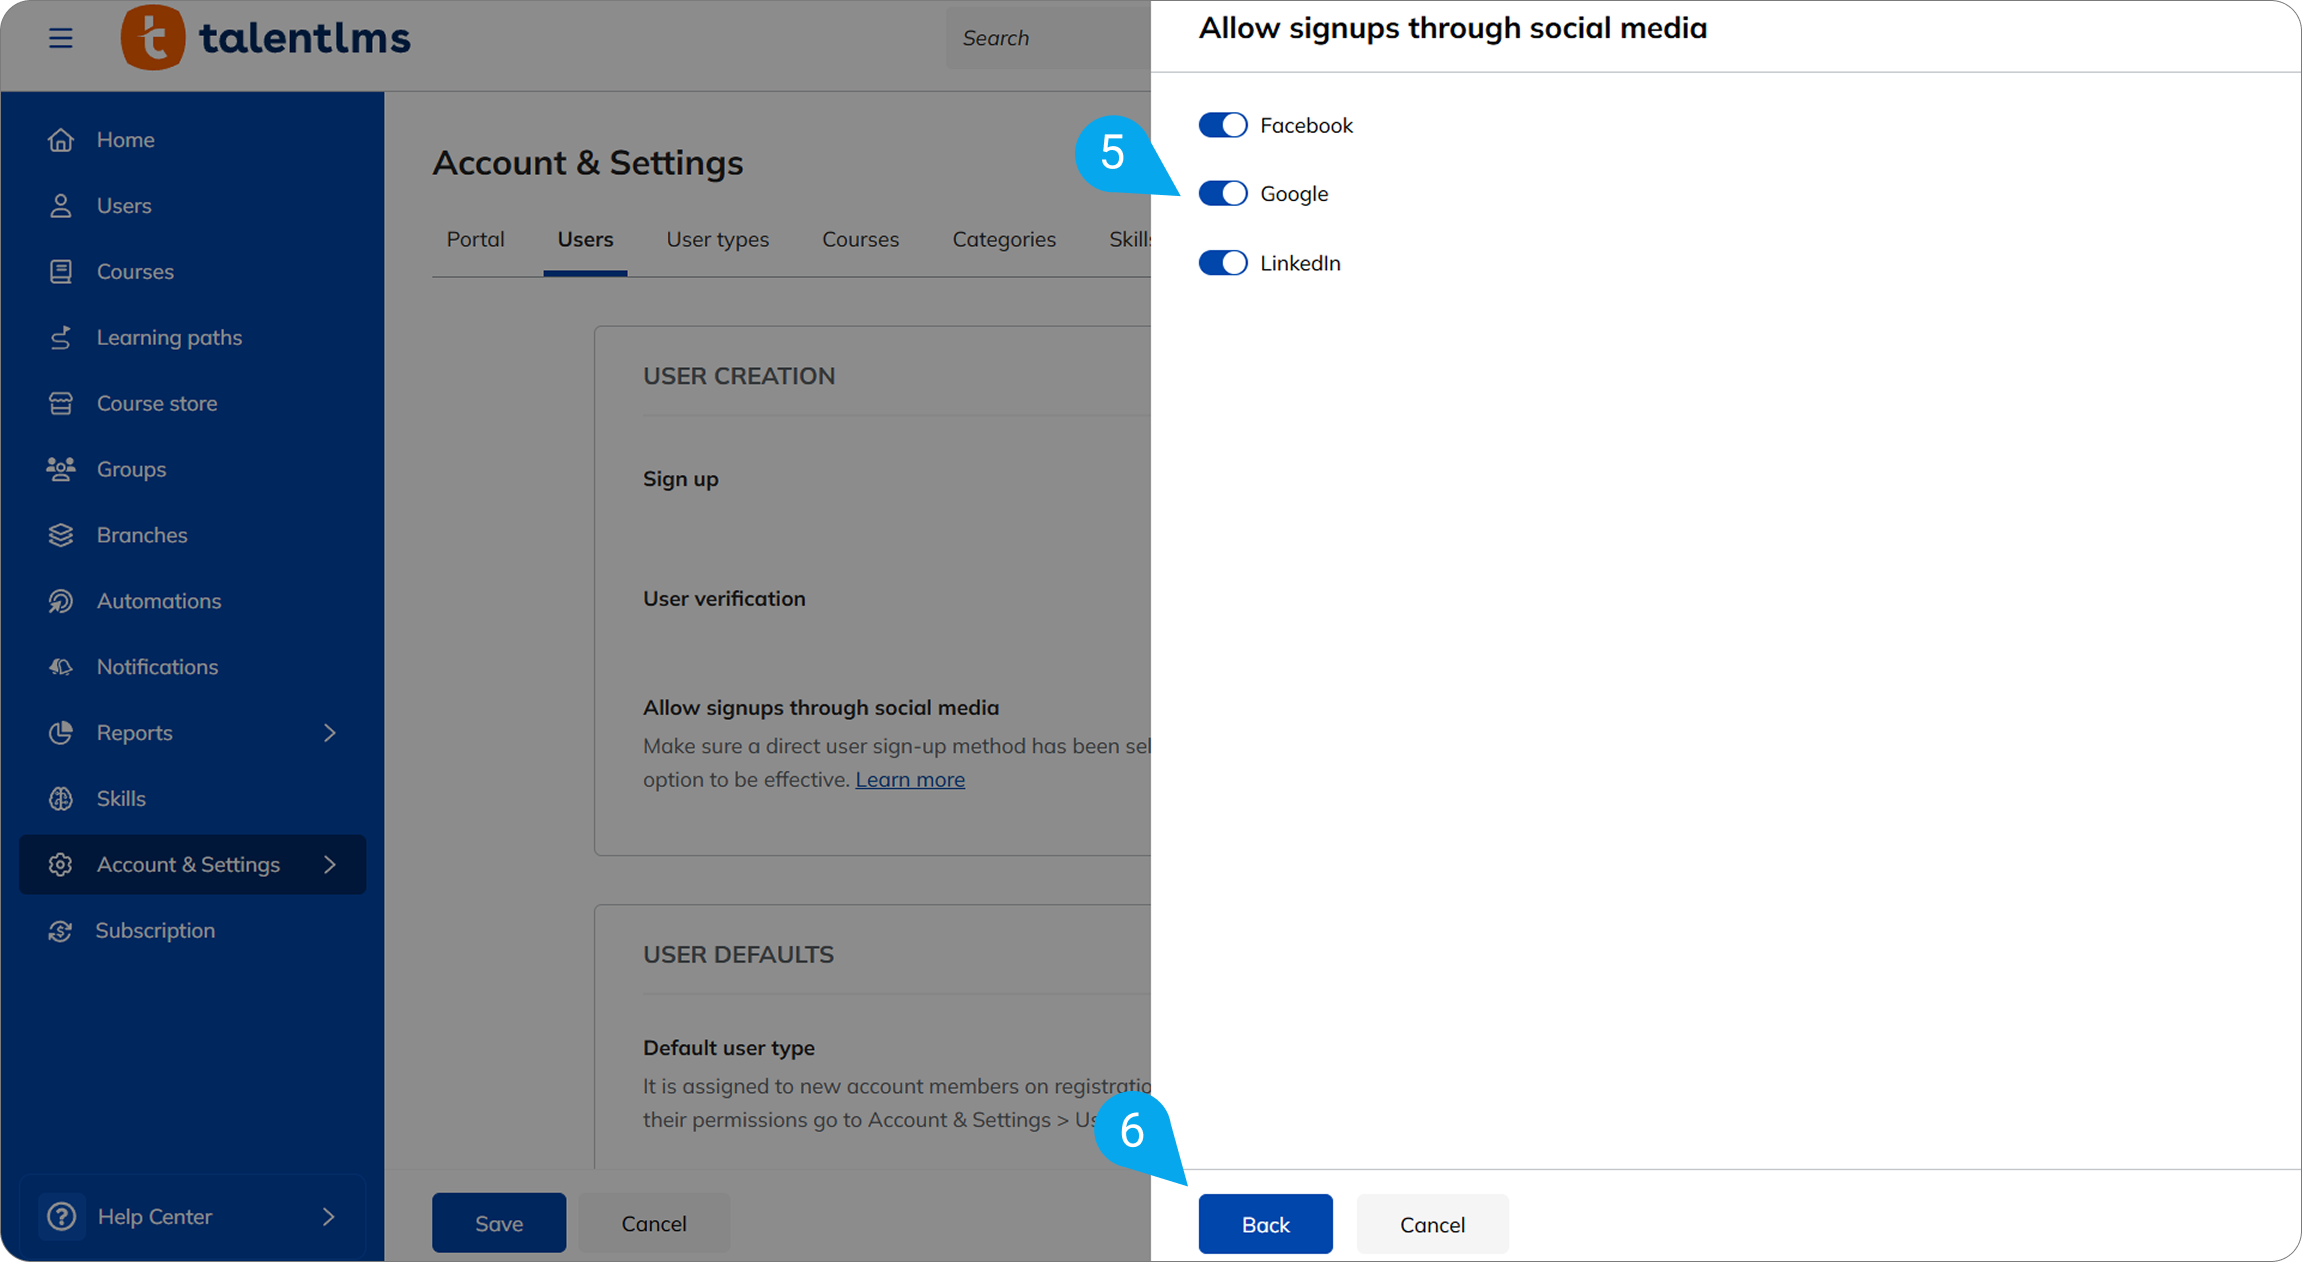Expand Account & Settings chevron
The width and height of the screenshot is (2302, 1262).
click(x=330, y=865)
